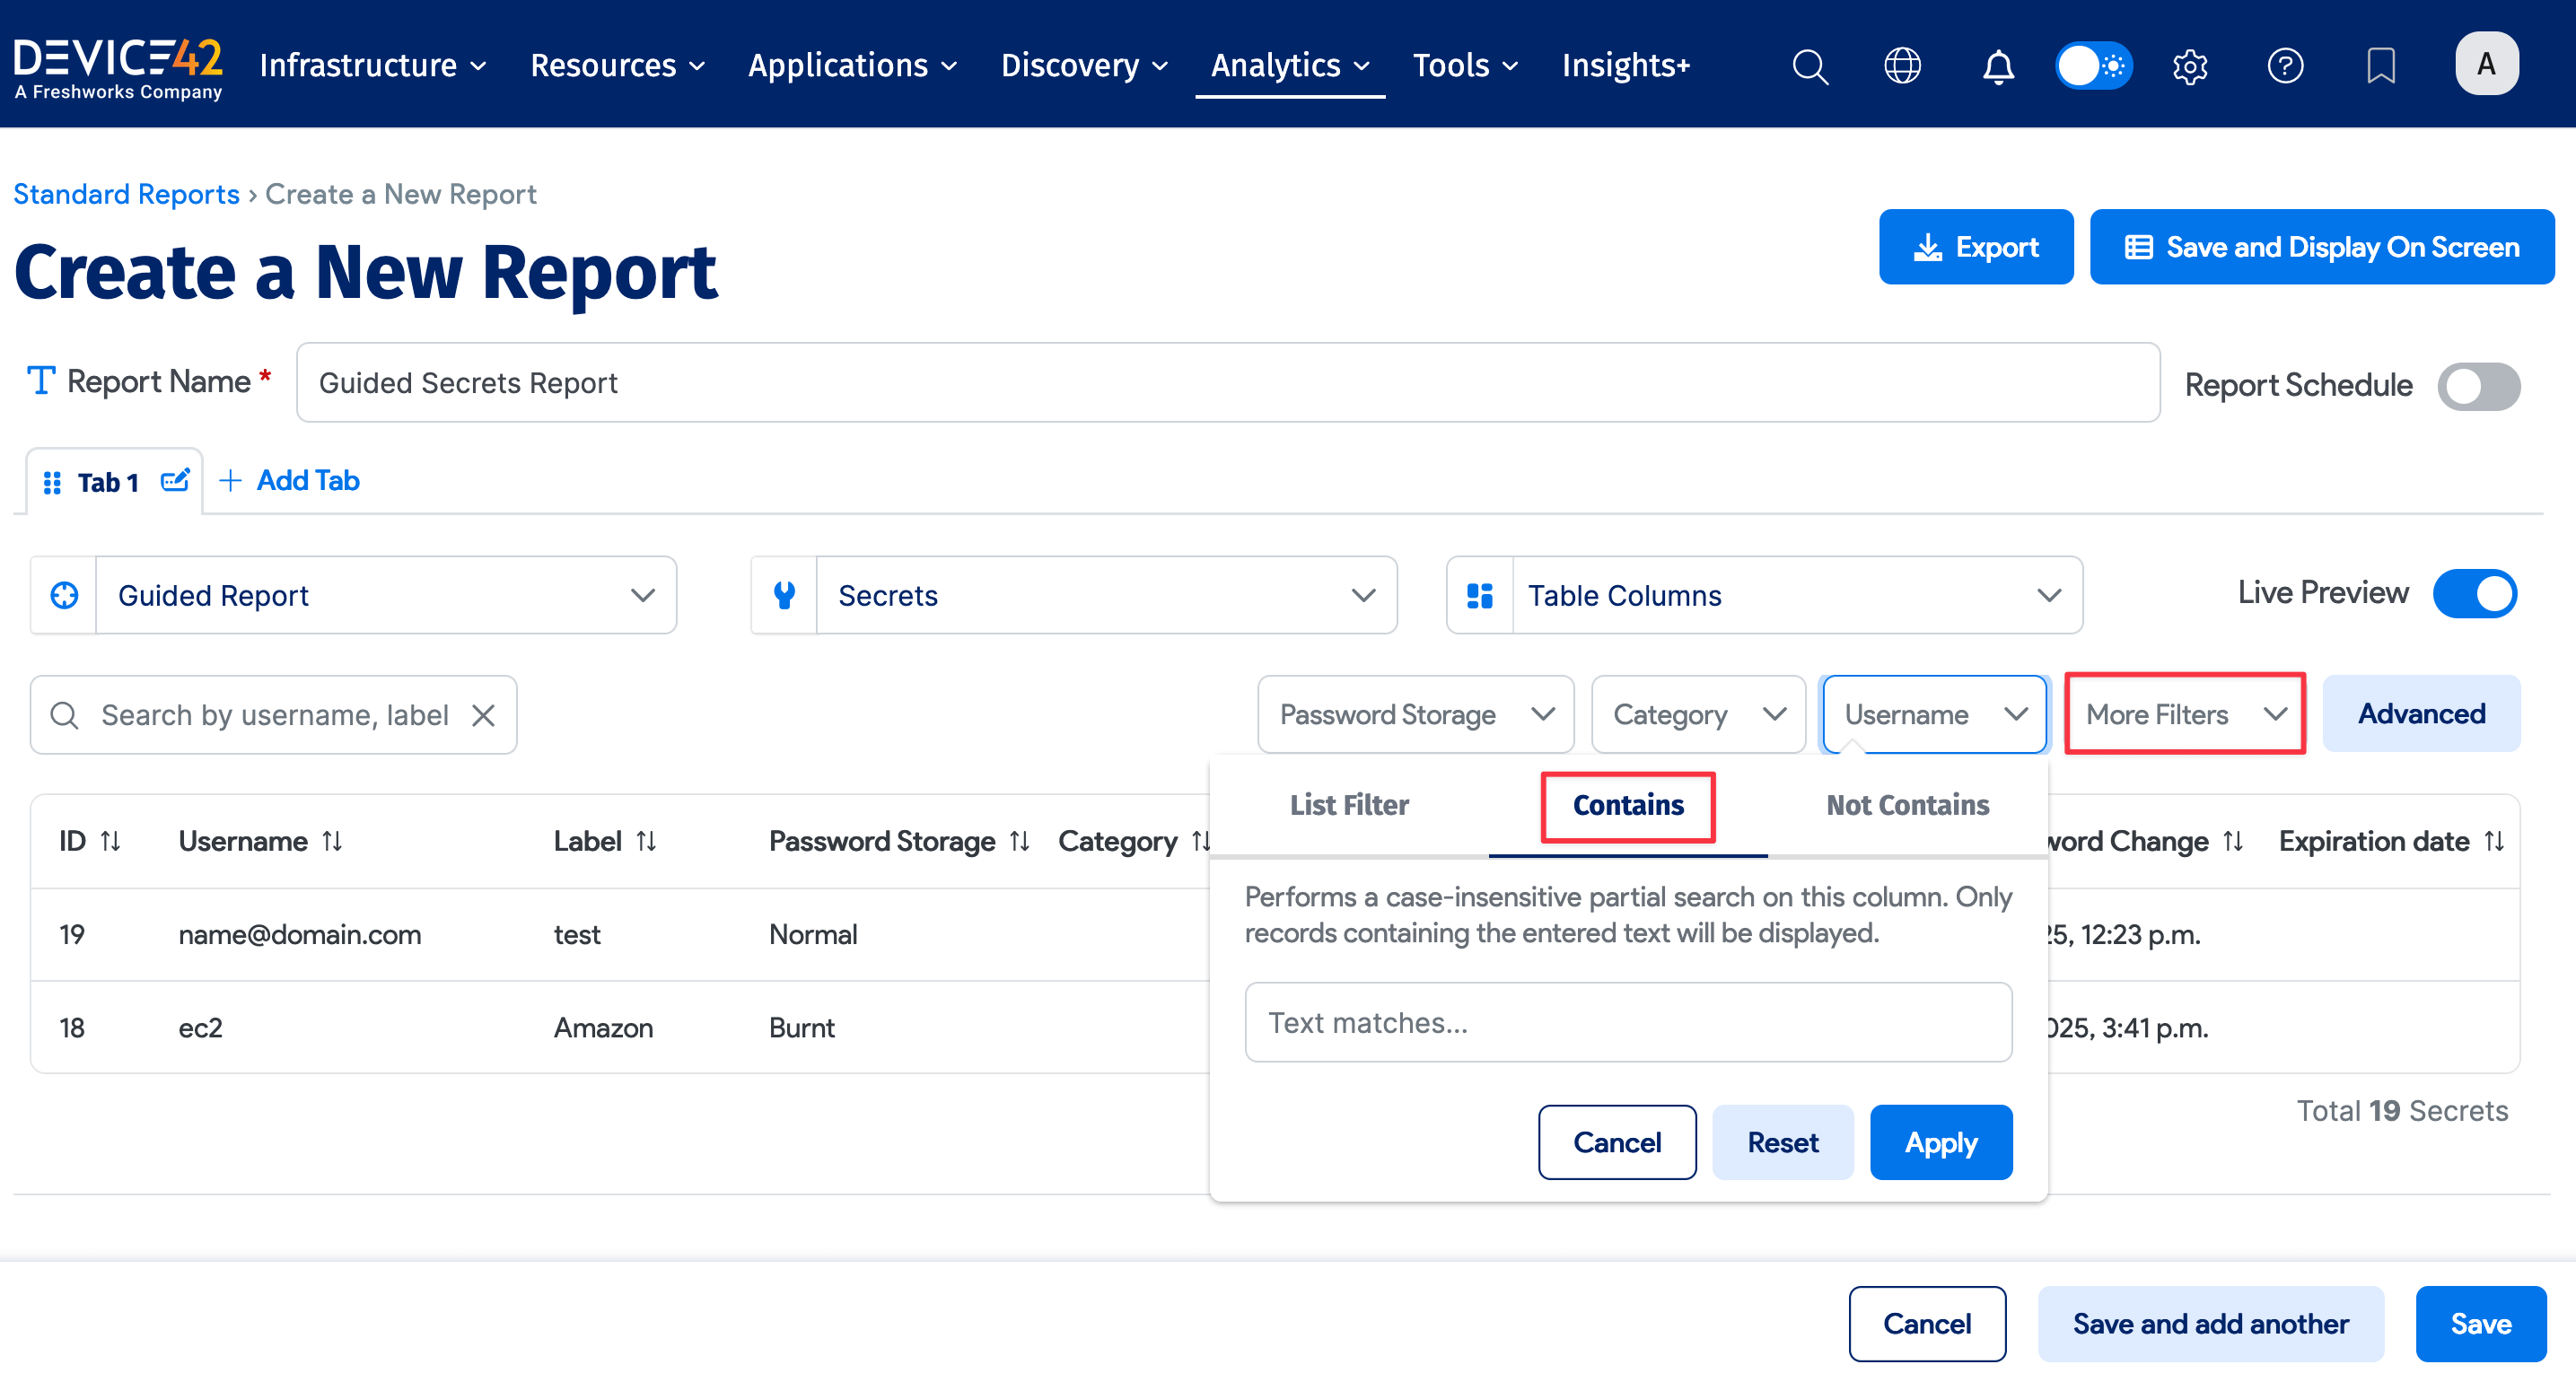Viewport: 2576px width, 1382px height.
Task: Switch to the Not Contains tab
Action: 1907,806
